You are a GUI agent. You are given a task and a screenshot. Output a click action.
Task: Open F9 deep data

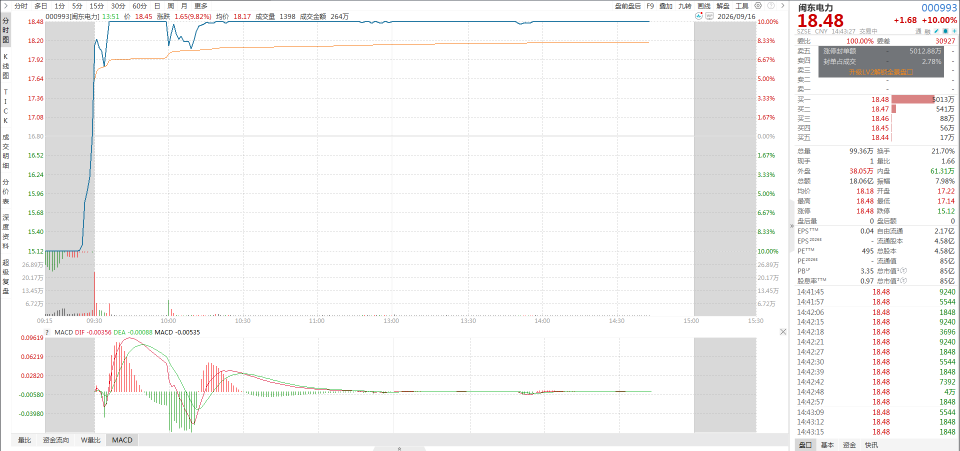(x=650, y=6)
